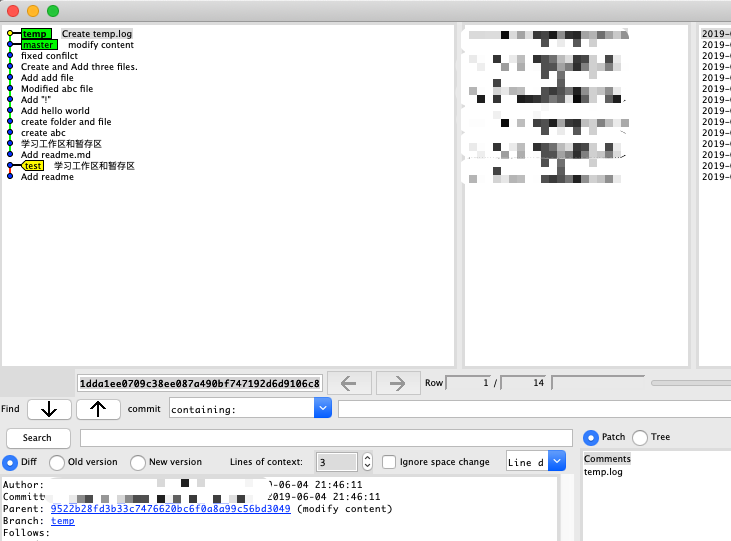The image size is (731, 541).
Task: Open the Line diff mode dropdown
Action: (556, 461)
